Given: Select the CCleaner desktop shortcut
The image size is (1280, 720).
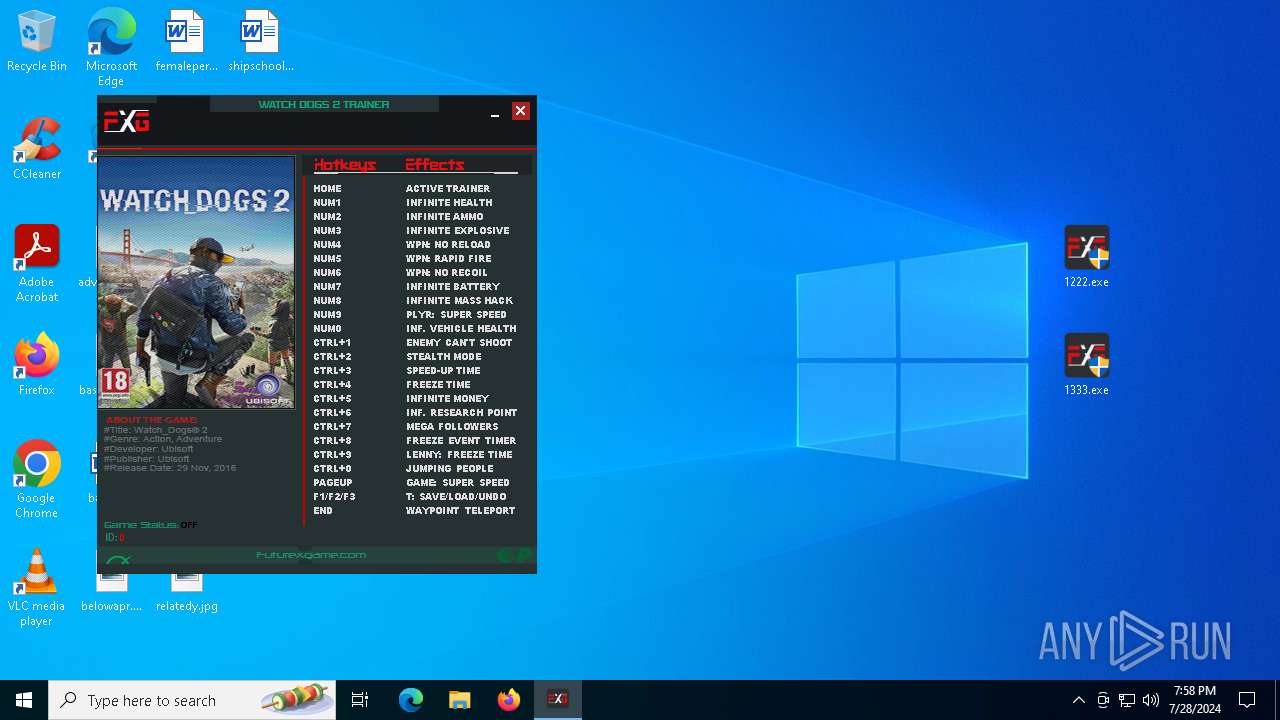Looking at the screenshot, I should pyautogui.click(x=37, y=150).
